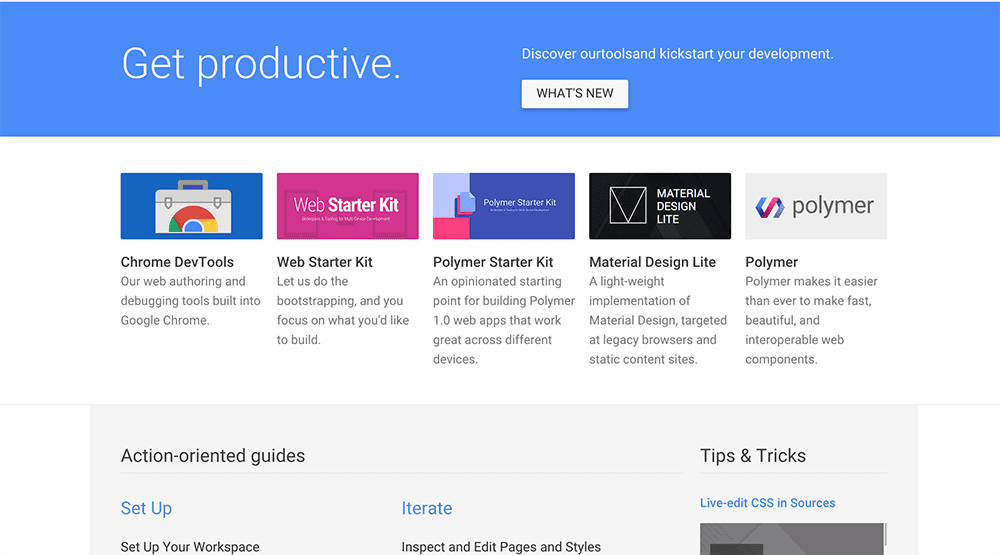
Task: Open Set Up Your Workspace guide
Action: [190, 547]
